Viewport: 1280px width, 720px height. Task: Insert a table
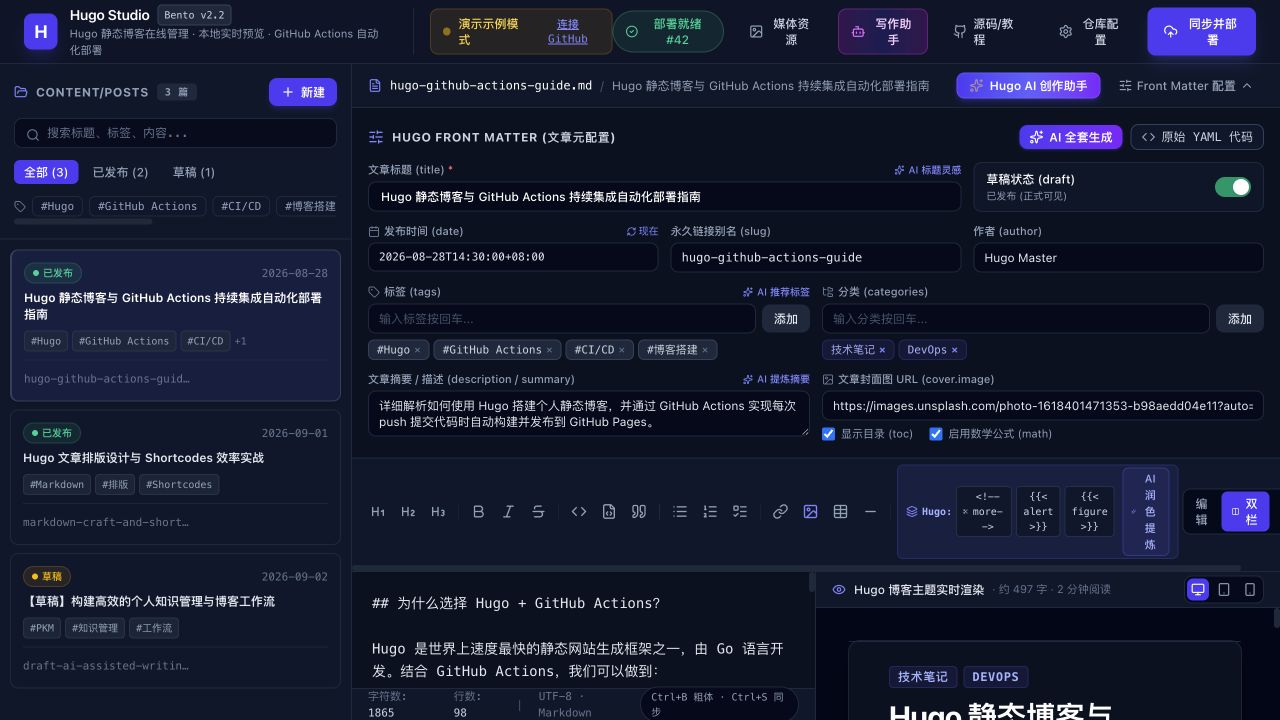tap(840, 512)
